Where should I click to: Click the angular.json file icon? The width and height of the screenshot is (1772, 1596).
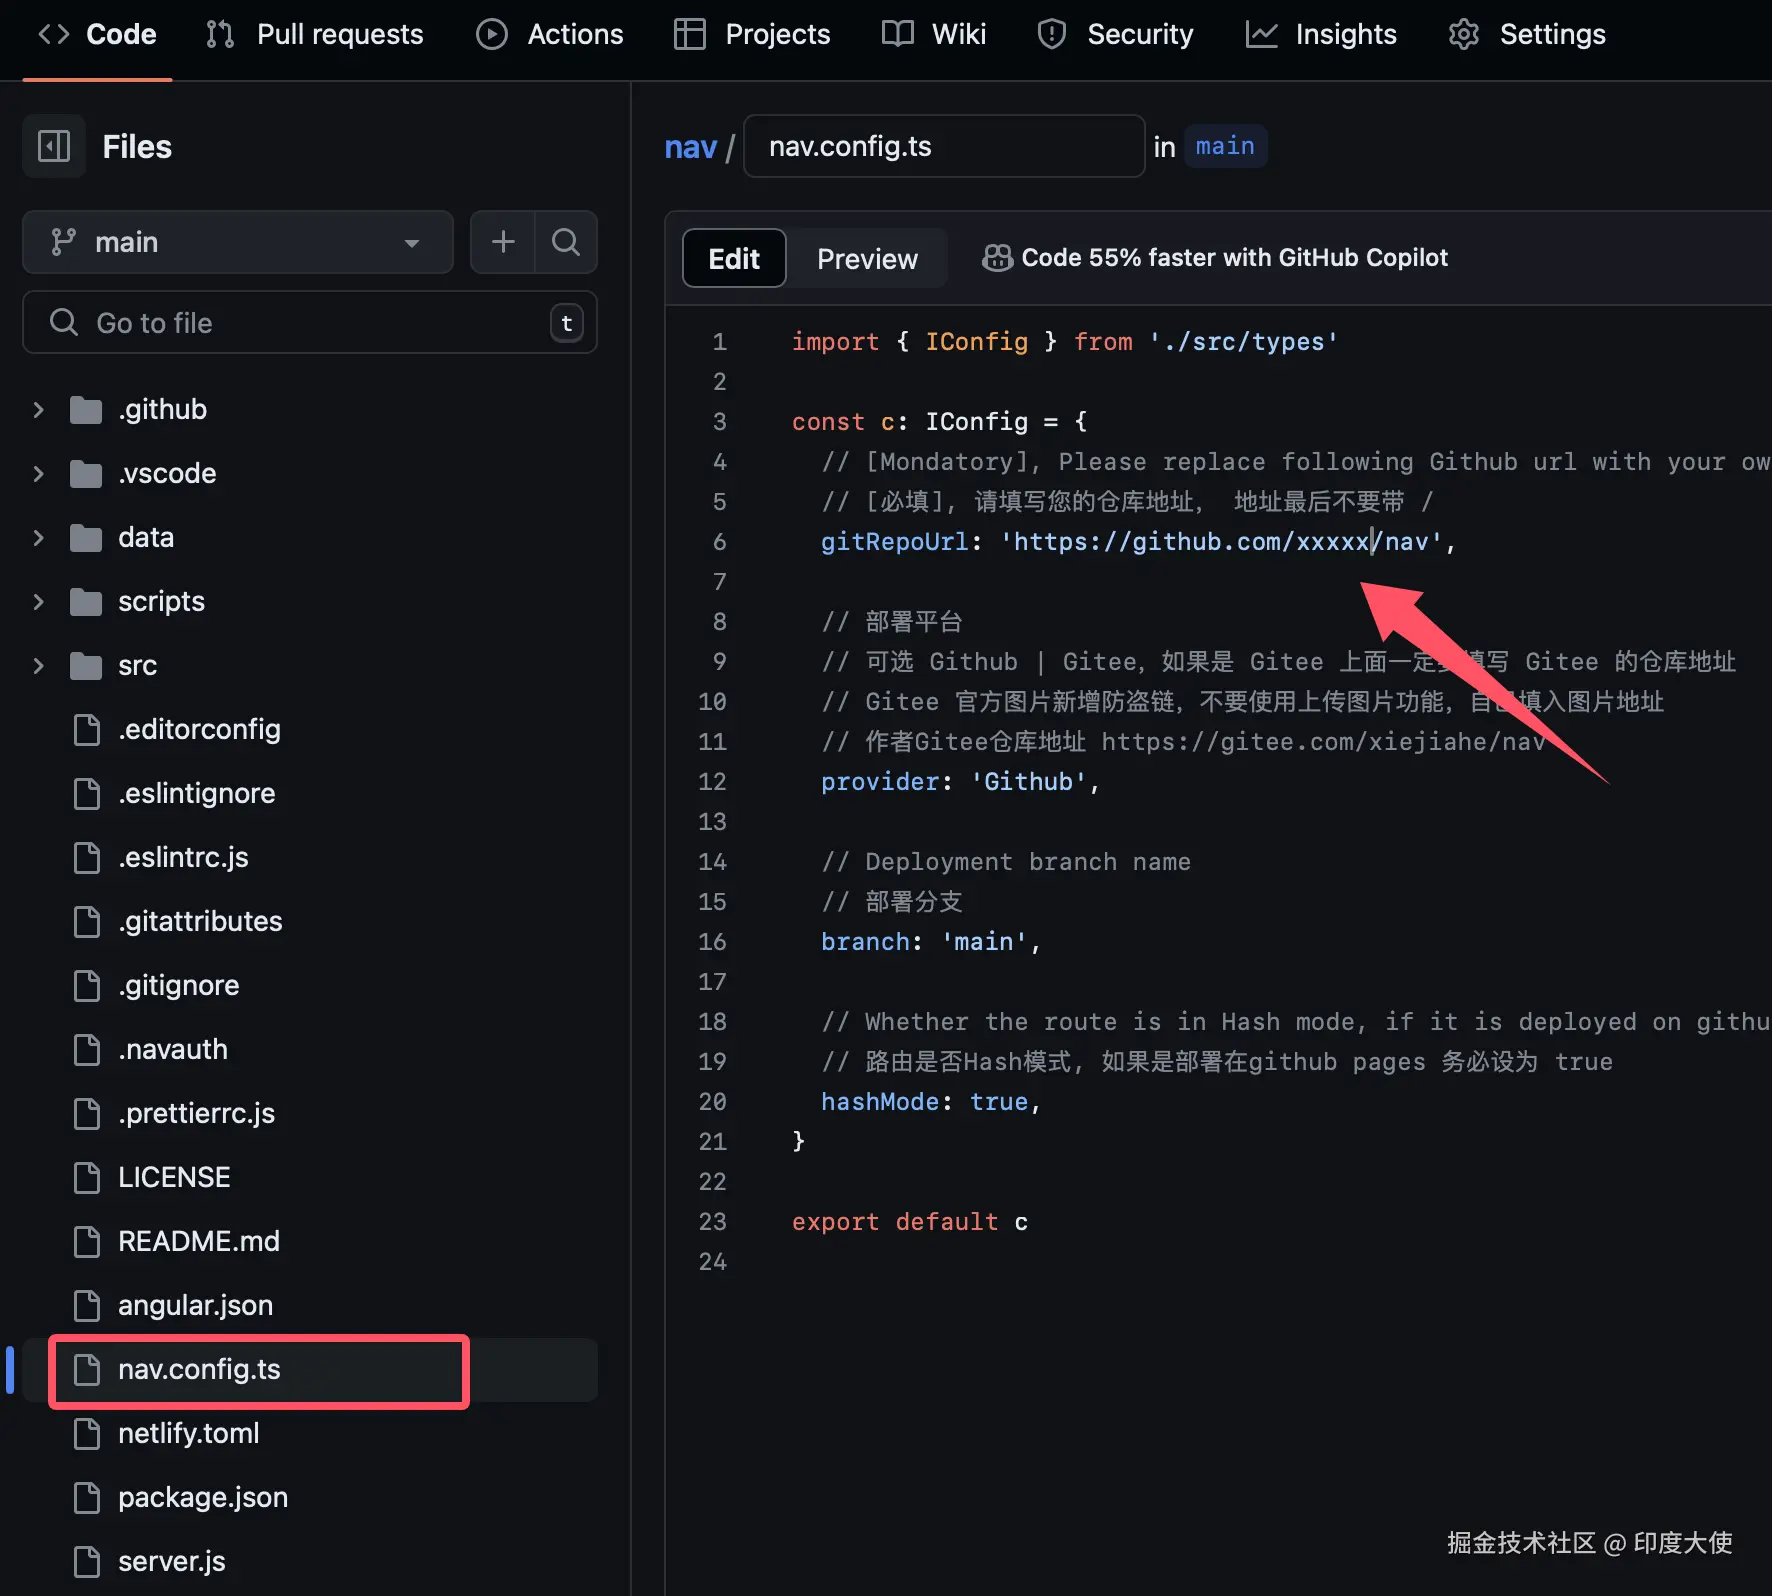(87, 1306)
